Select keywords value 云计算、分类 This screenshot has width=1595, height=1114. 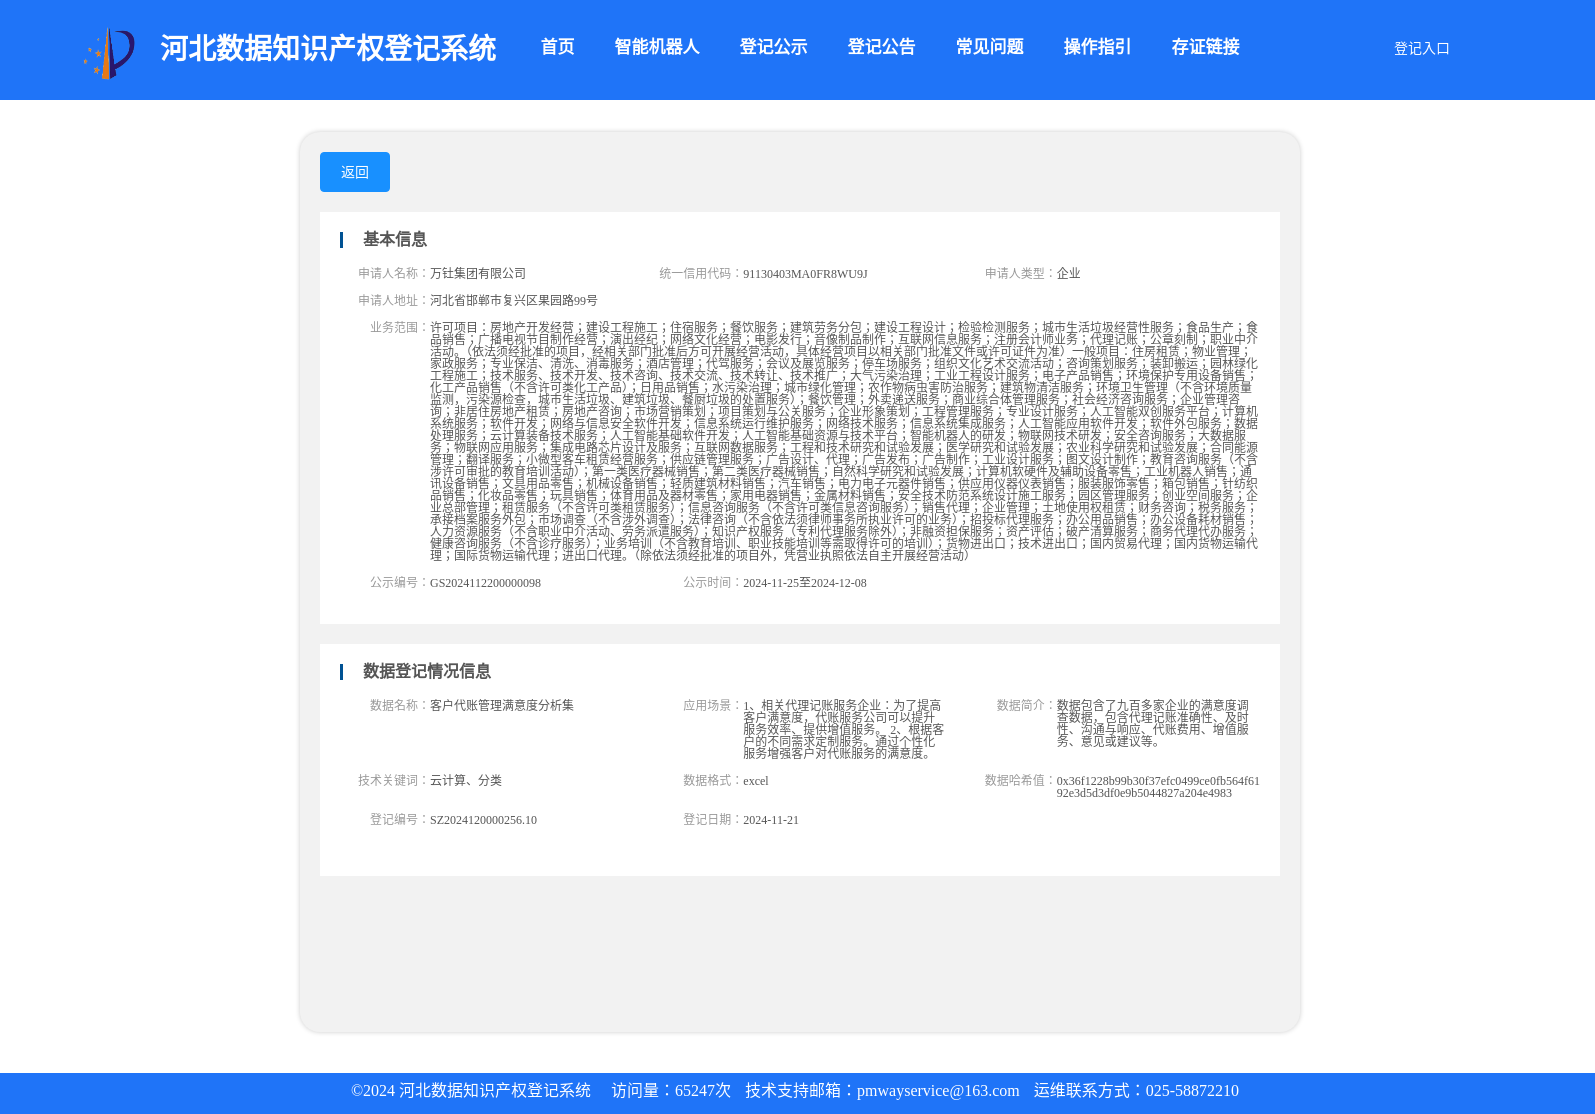point(466,780)
